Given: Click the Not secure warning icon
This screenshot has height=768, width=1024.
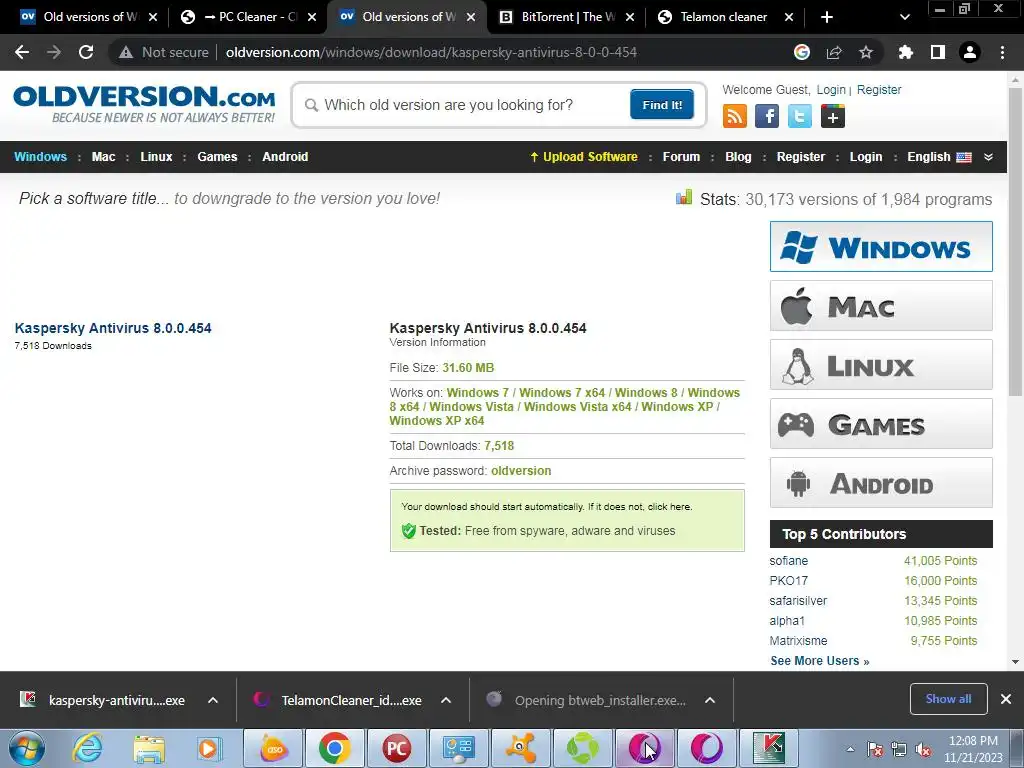Looking at the screenshot, I should pos(125,52).
